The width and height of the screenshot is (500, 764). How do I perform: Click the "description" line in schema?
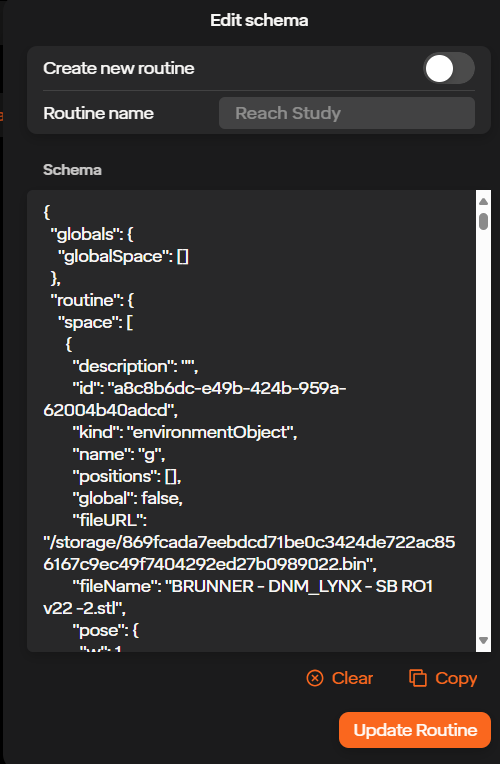[x=135, y=366]
